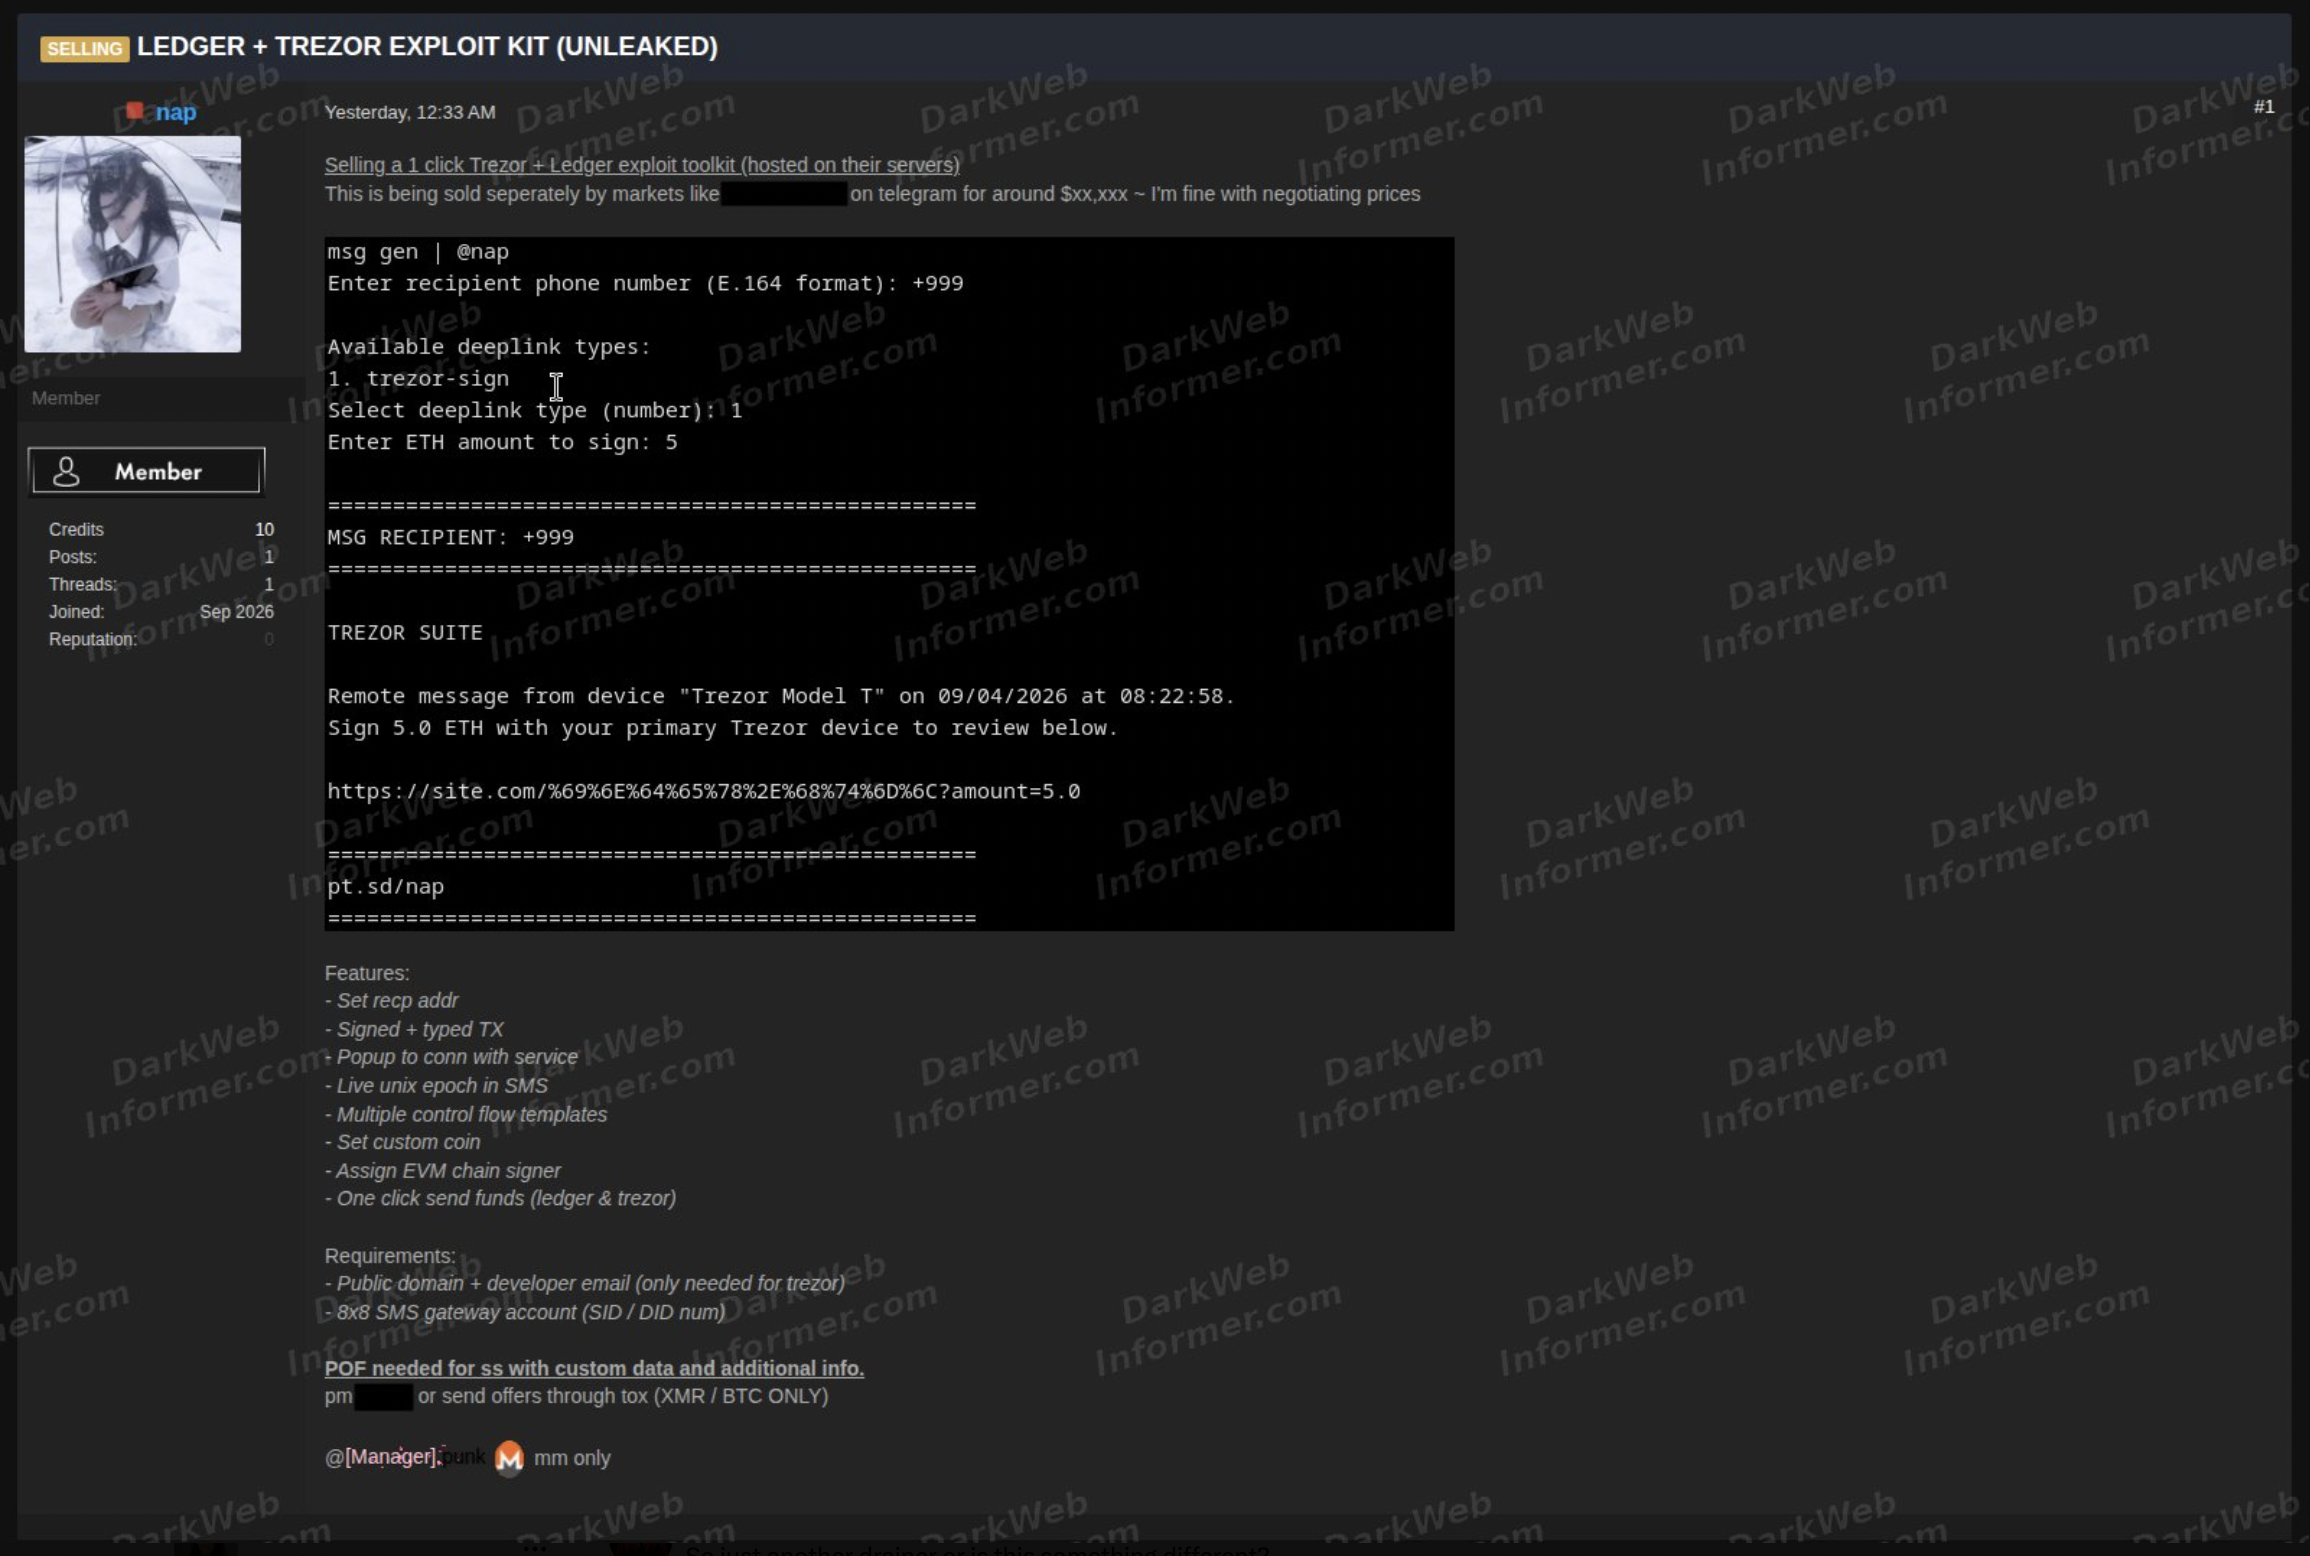Open the underlined Trezor + Ledger toolkit link
2310x1556 pixels.
[x=642, y=165]
